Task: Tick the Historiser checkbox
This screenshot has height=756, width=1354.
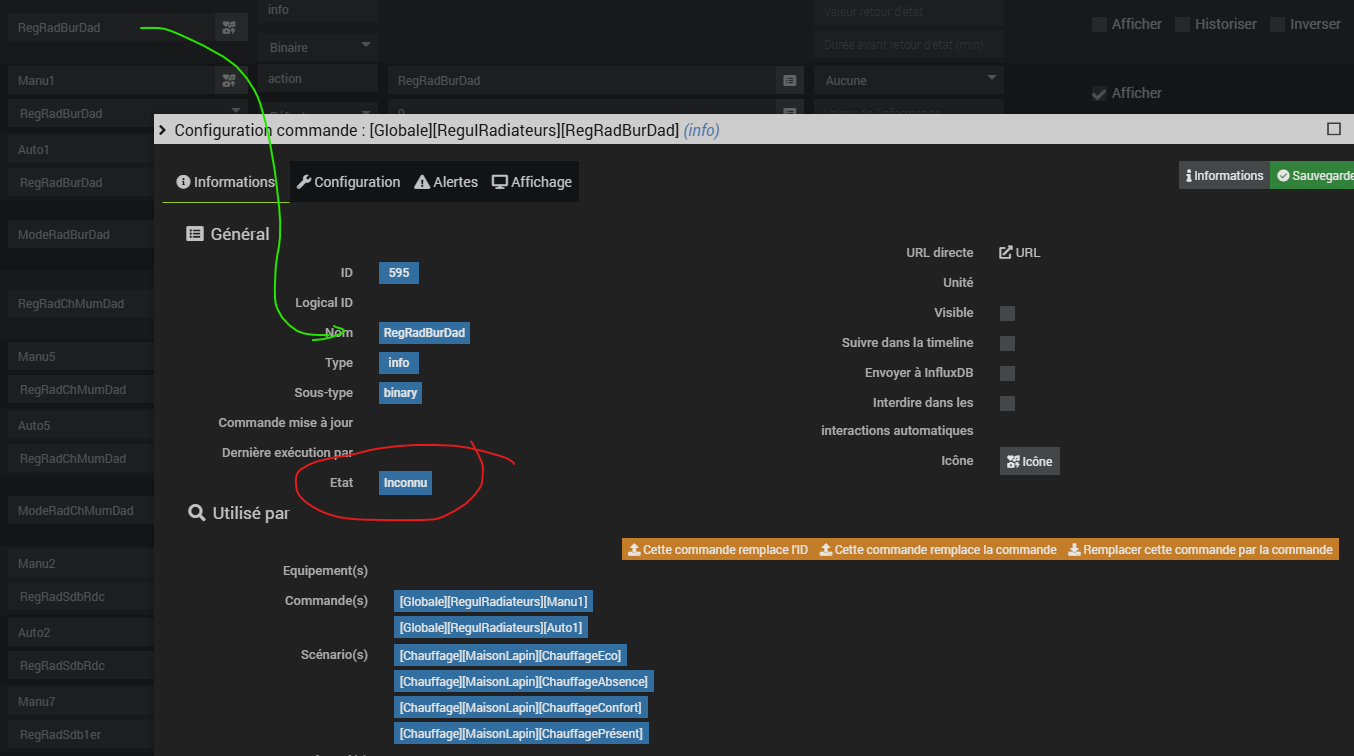Action: pyautogui.click(x=1182, y=24)
